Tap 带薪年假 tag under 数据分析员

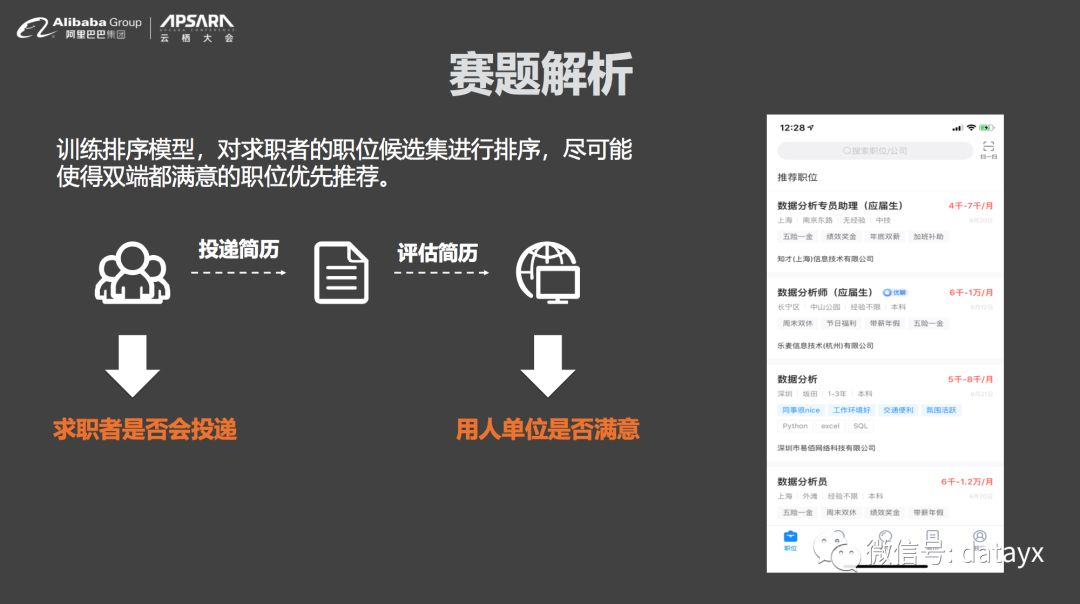[x=928, y=513]
